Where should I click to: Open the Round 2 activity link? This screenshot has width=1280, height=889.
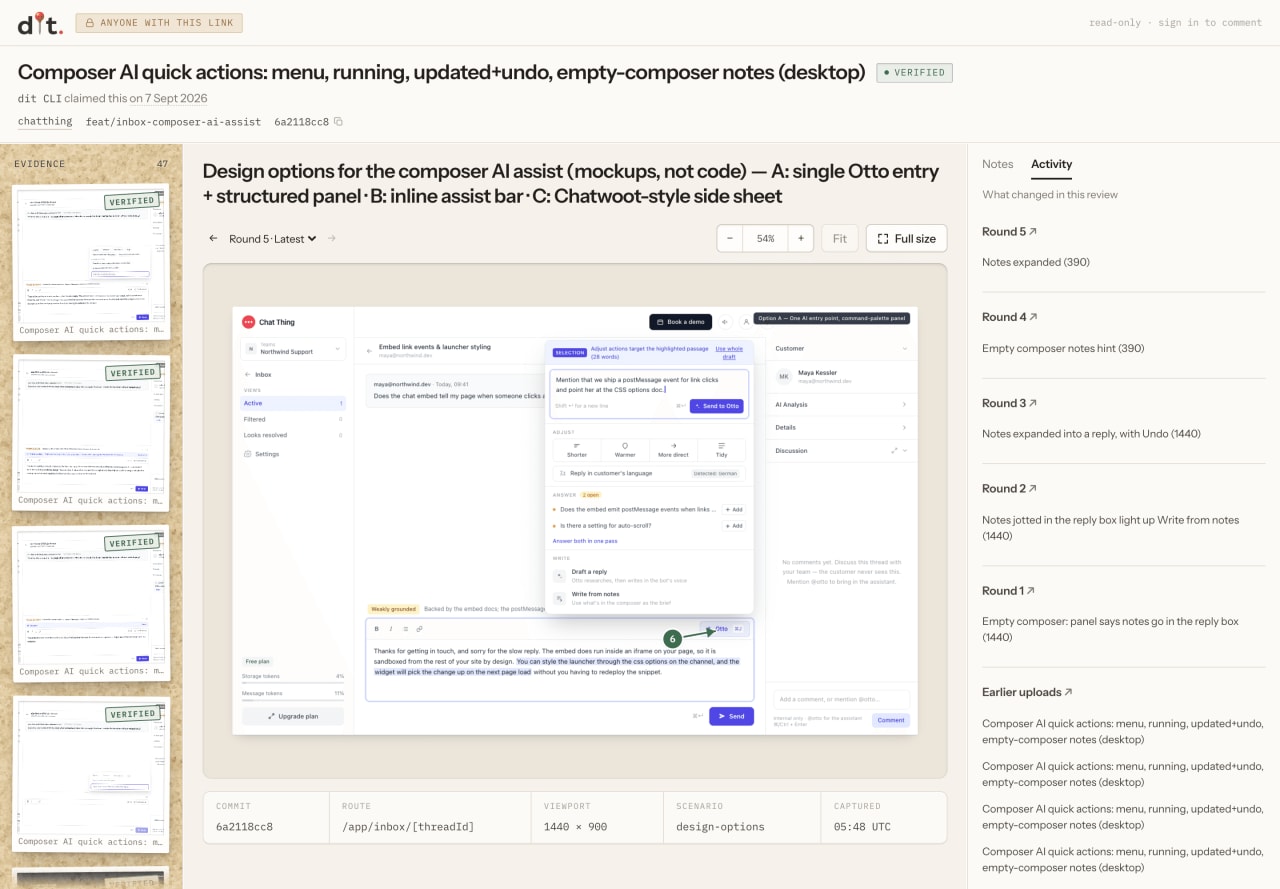(1009, 489)
